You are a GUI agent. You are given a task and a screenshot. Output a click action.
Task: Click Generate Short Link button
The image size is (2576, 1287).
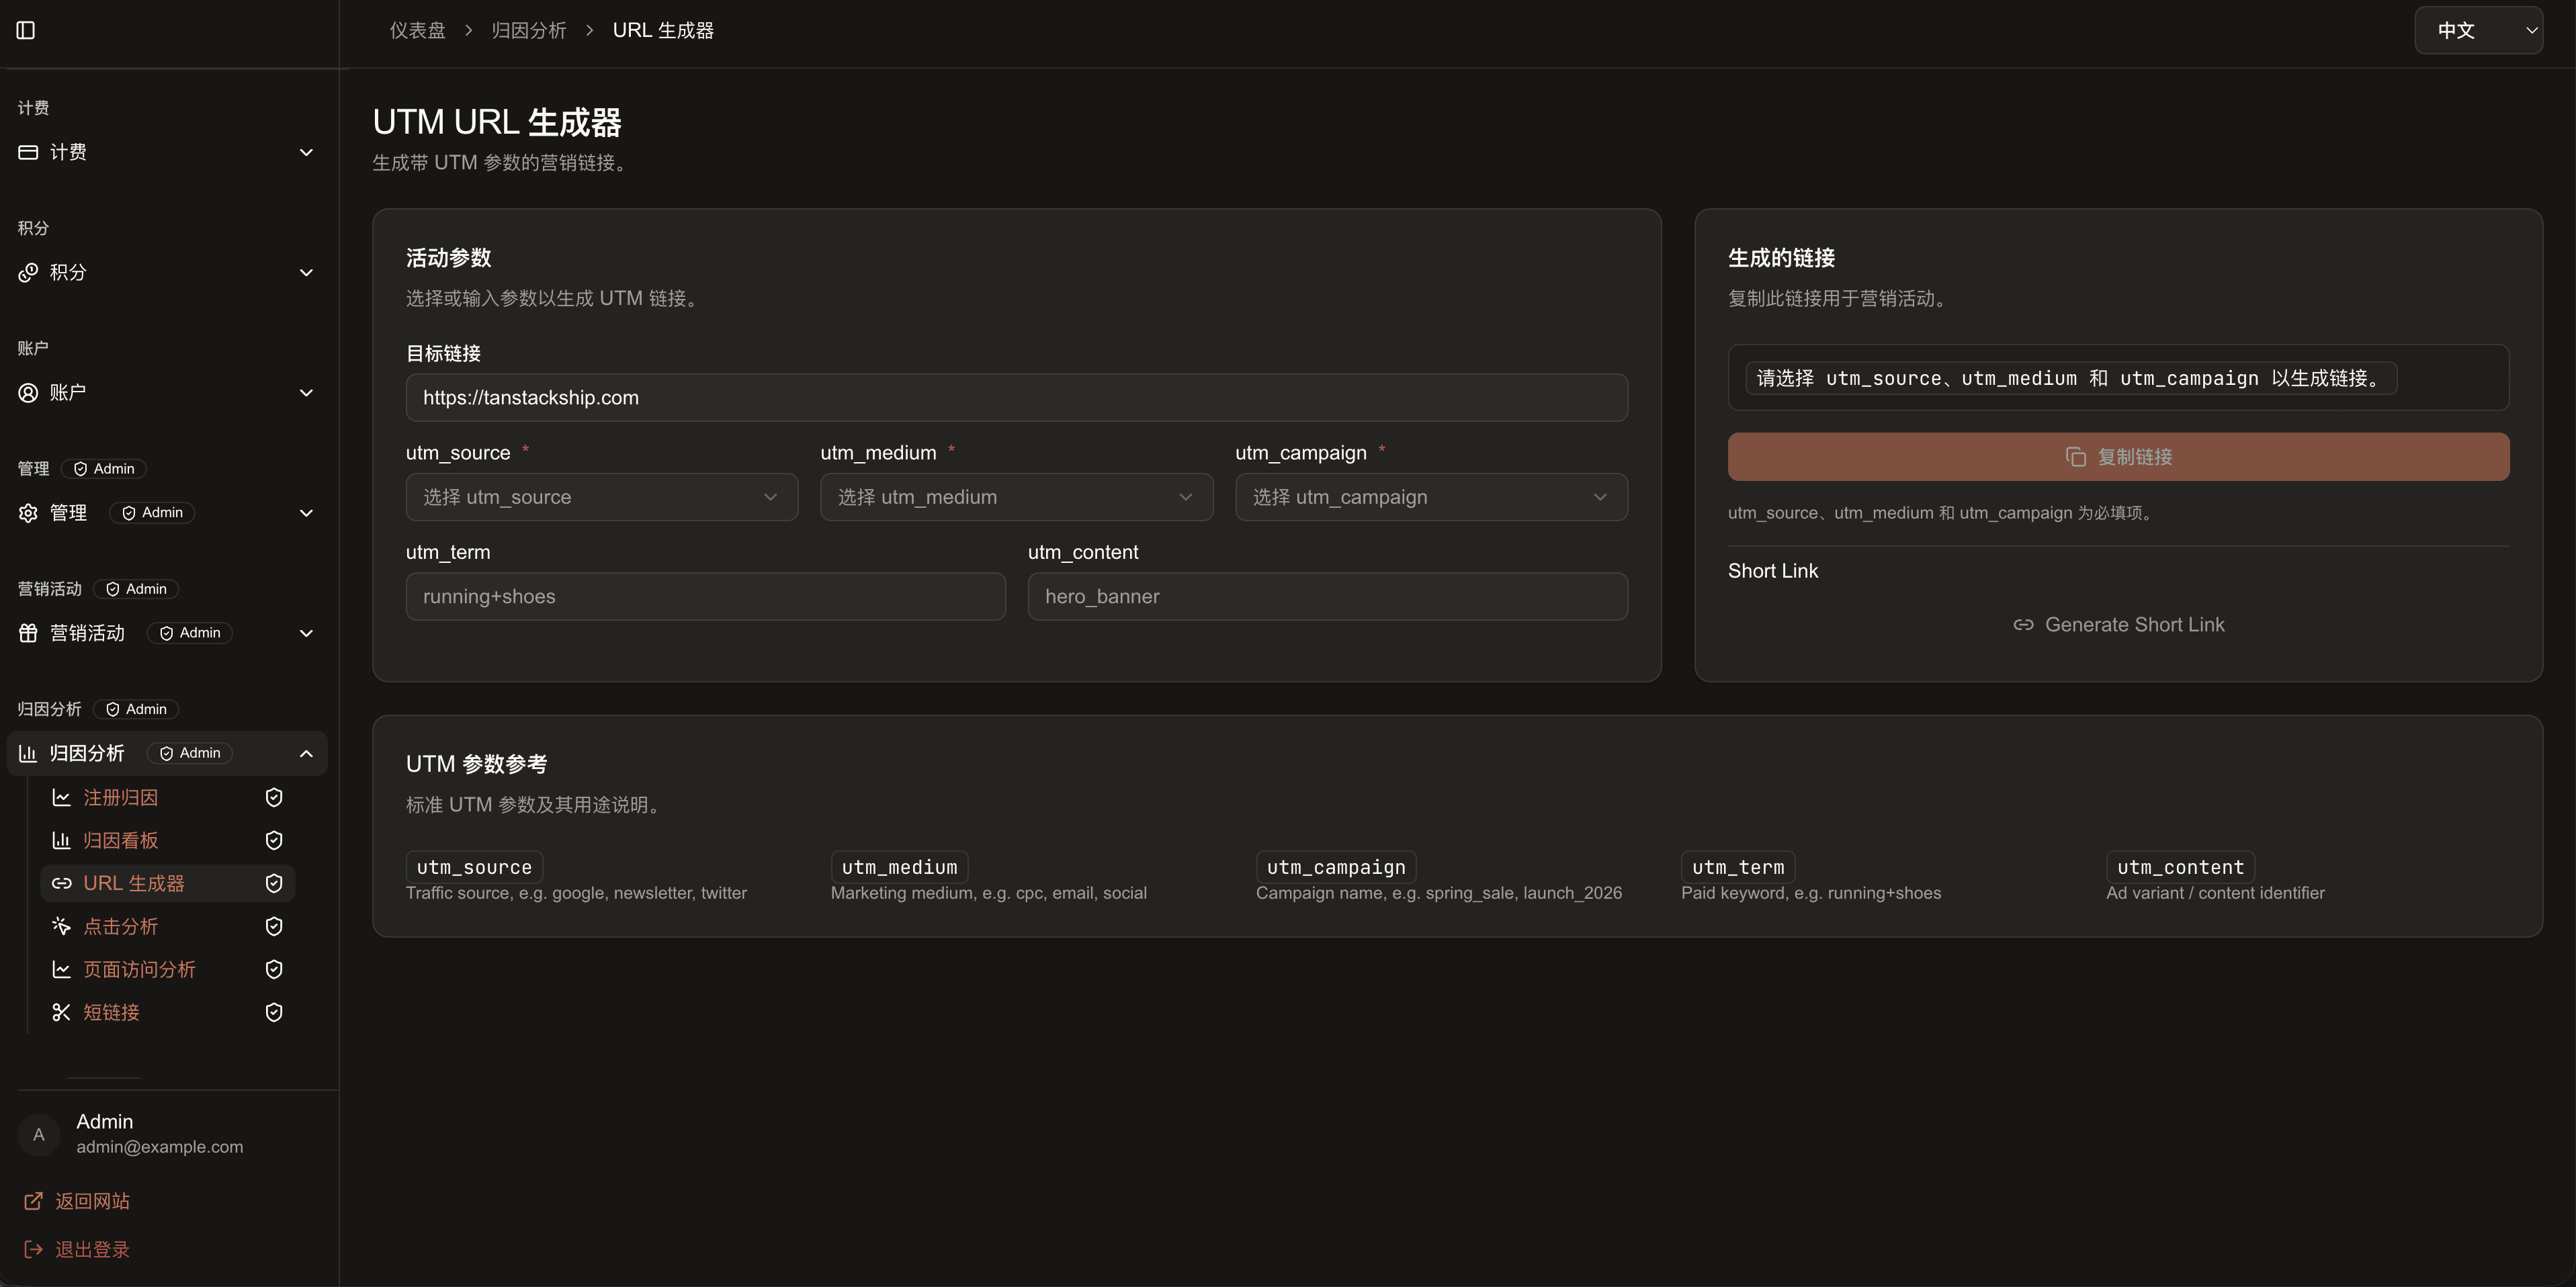pos(2118,624)
